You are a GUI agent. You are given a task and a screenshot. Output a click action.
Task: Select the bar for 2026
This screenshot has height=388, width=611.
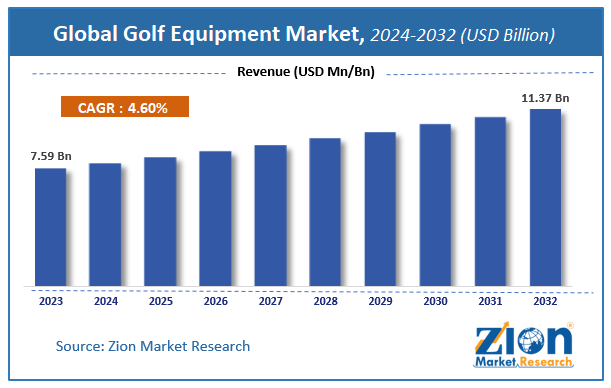215,219
